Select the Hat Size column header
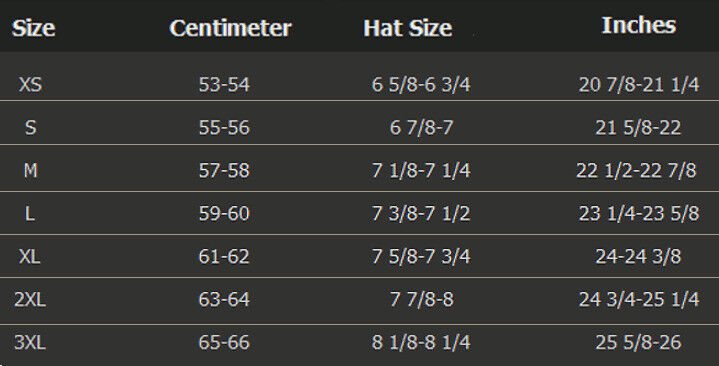This screenshot has height=366, width=719. tap(408, 28)
